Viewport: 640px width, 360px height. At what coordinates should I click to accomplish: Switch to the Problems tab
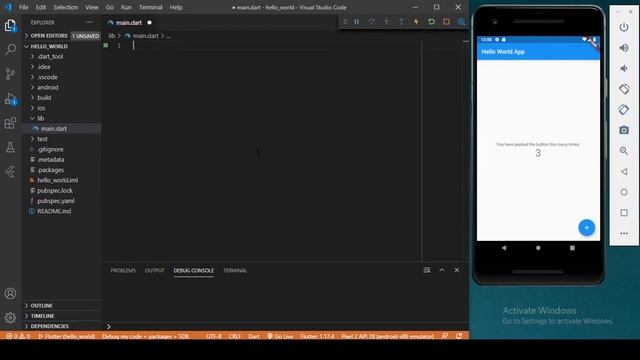point(123,270)
